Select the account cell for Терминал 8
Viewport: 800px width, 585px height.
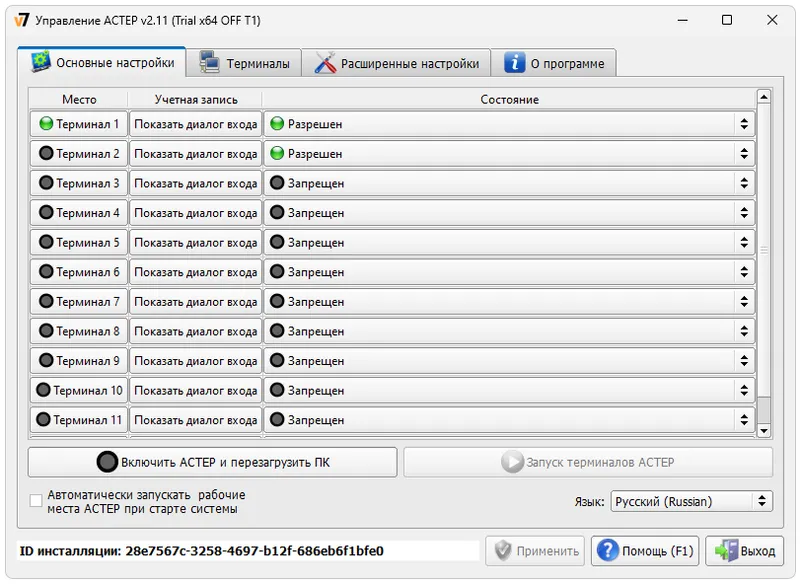point(195,330)
